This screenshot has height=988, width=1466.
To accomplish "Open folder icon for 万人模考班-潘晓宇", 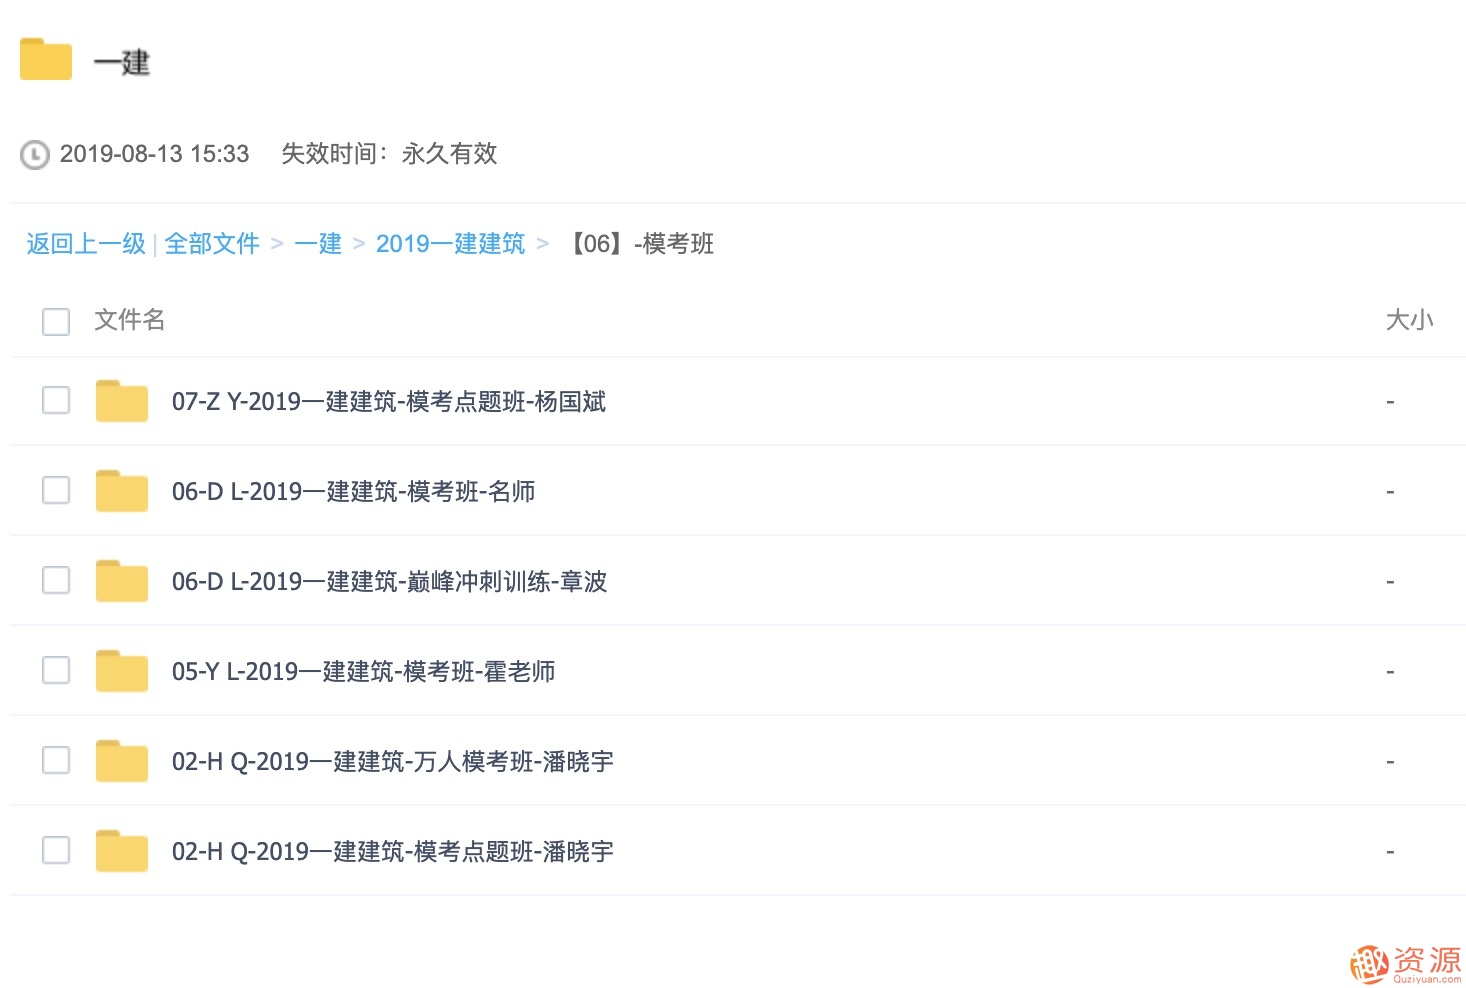I will coord(122,761).
